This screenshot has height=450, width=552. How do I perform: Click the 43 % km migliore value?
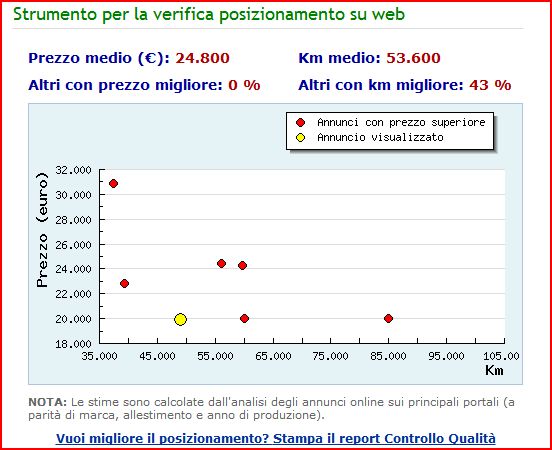tap(490, 85)
